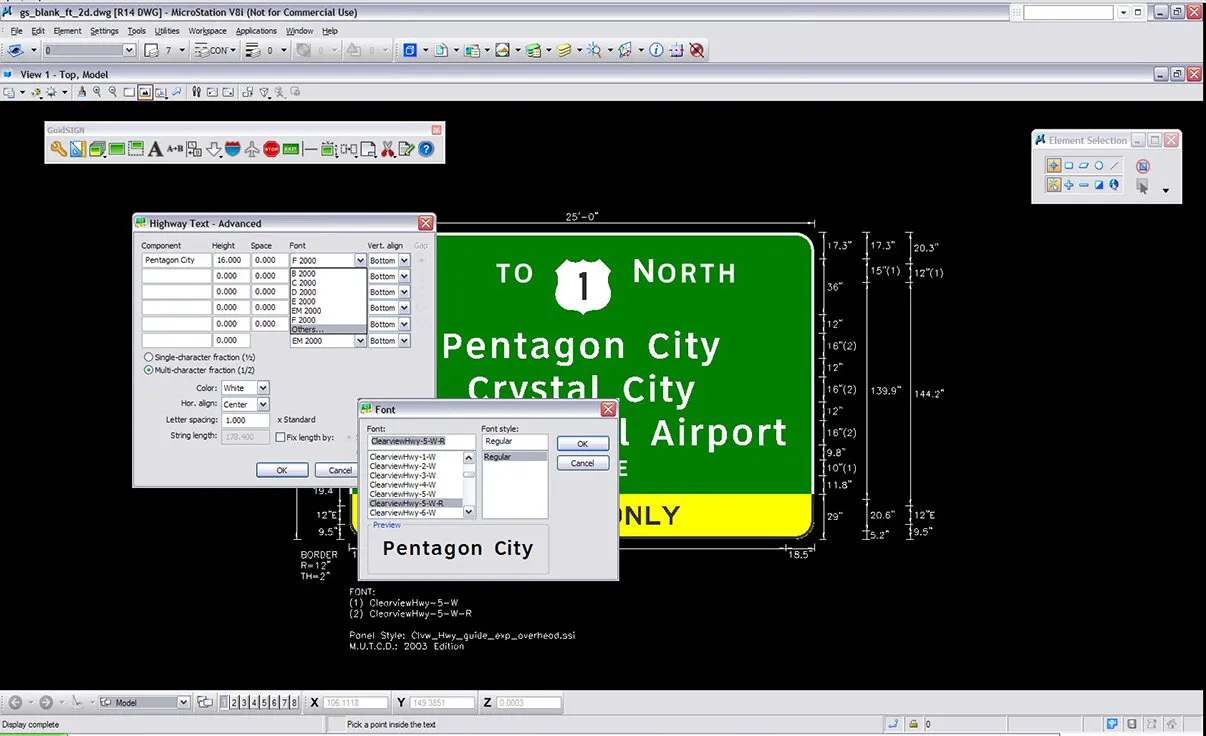Image resolution: width=1206 pixels, height=736 pixels.
Task: Click the X coordinate field in bottom bar
Action: pos(355,703)
